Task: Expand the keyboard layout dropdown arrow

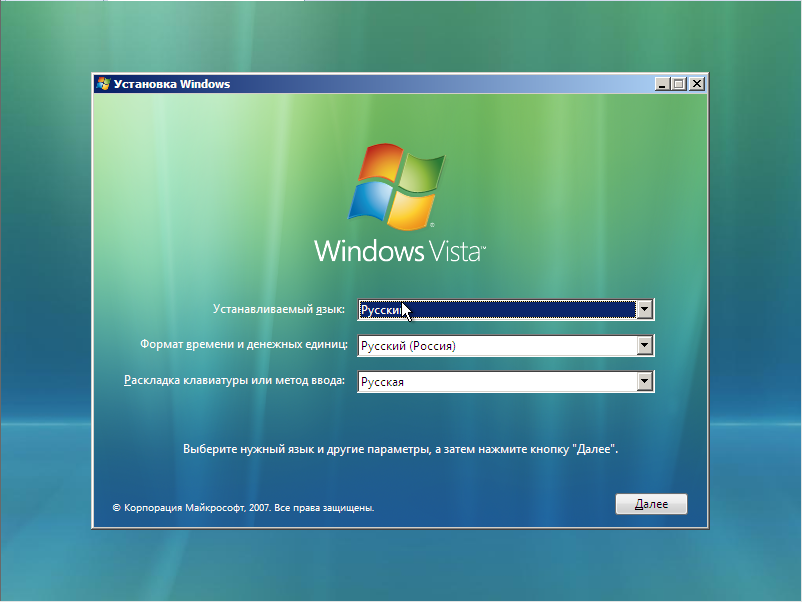Action: [x=644, y=381]
